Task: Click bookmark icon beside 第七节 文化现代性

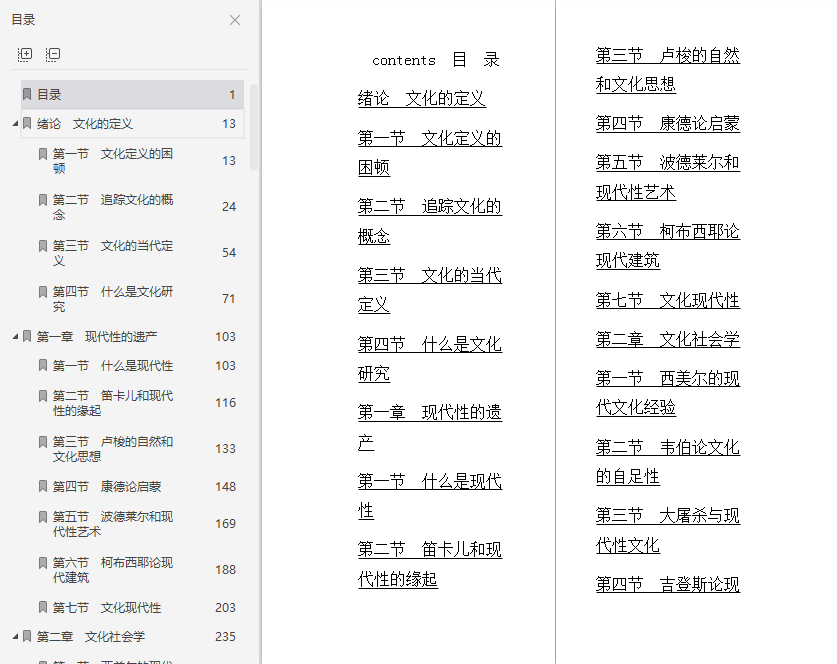Action: pos(43,607)
